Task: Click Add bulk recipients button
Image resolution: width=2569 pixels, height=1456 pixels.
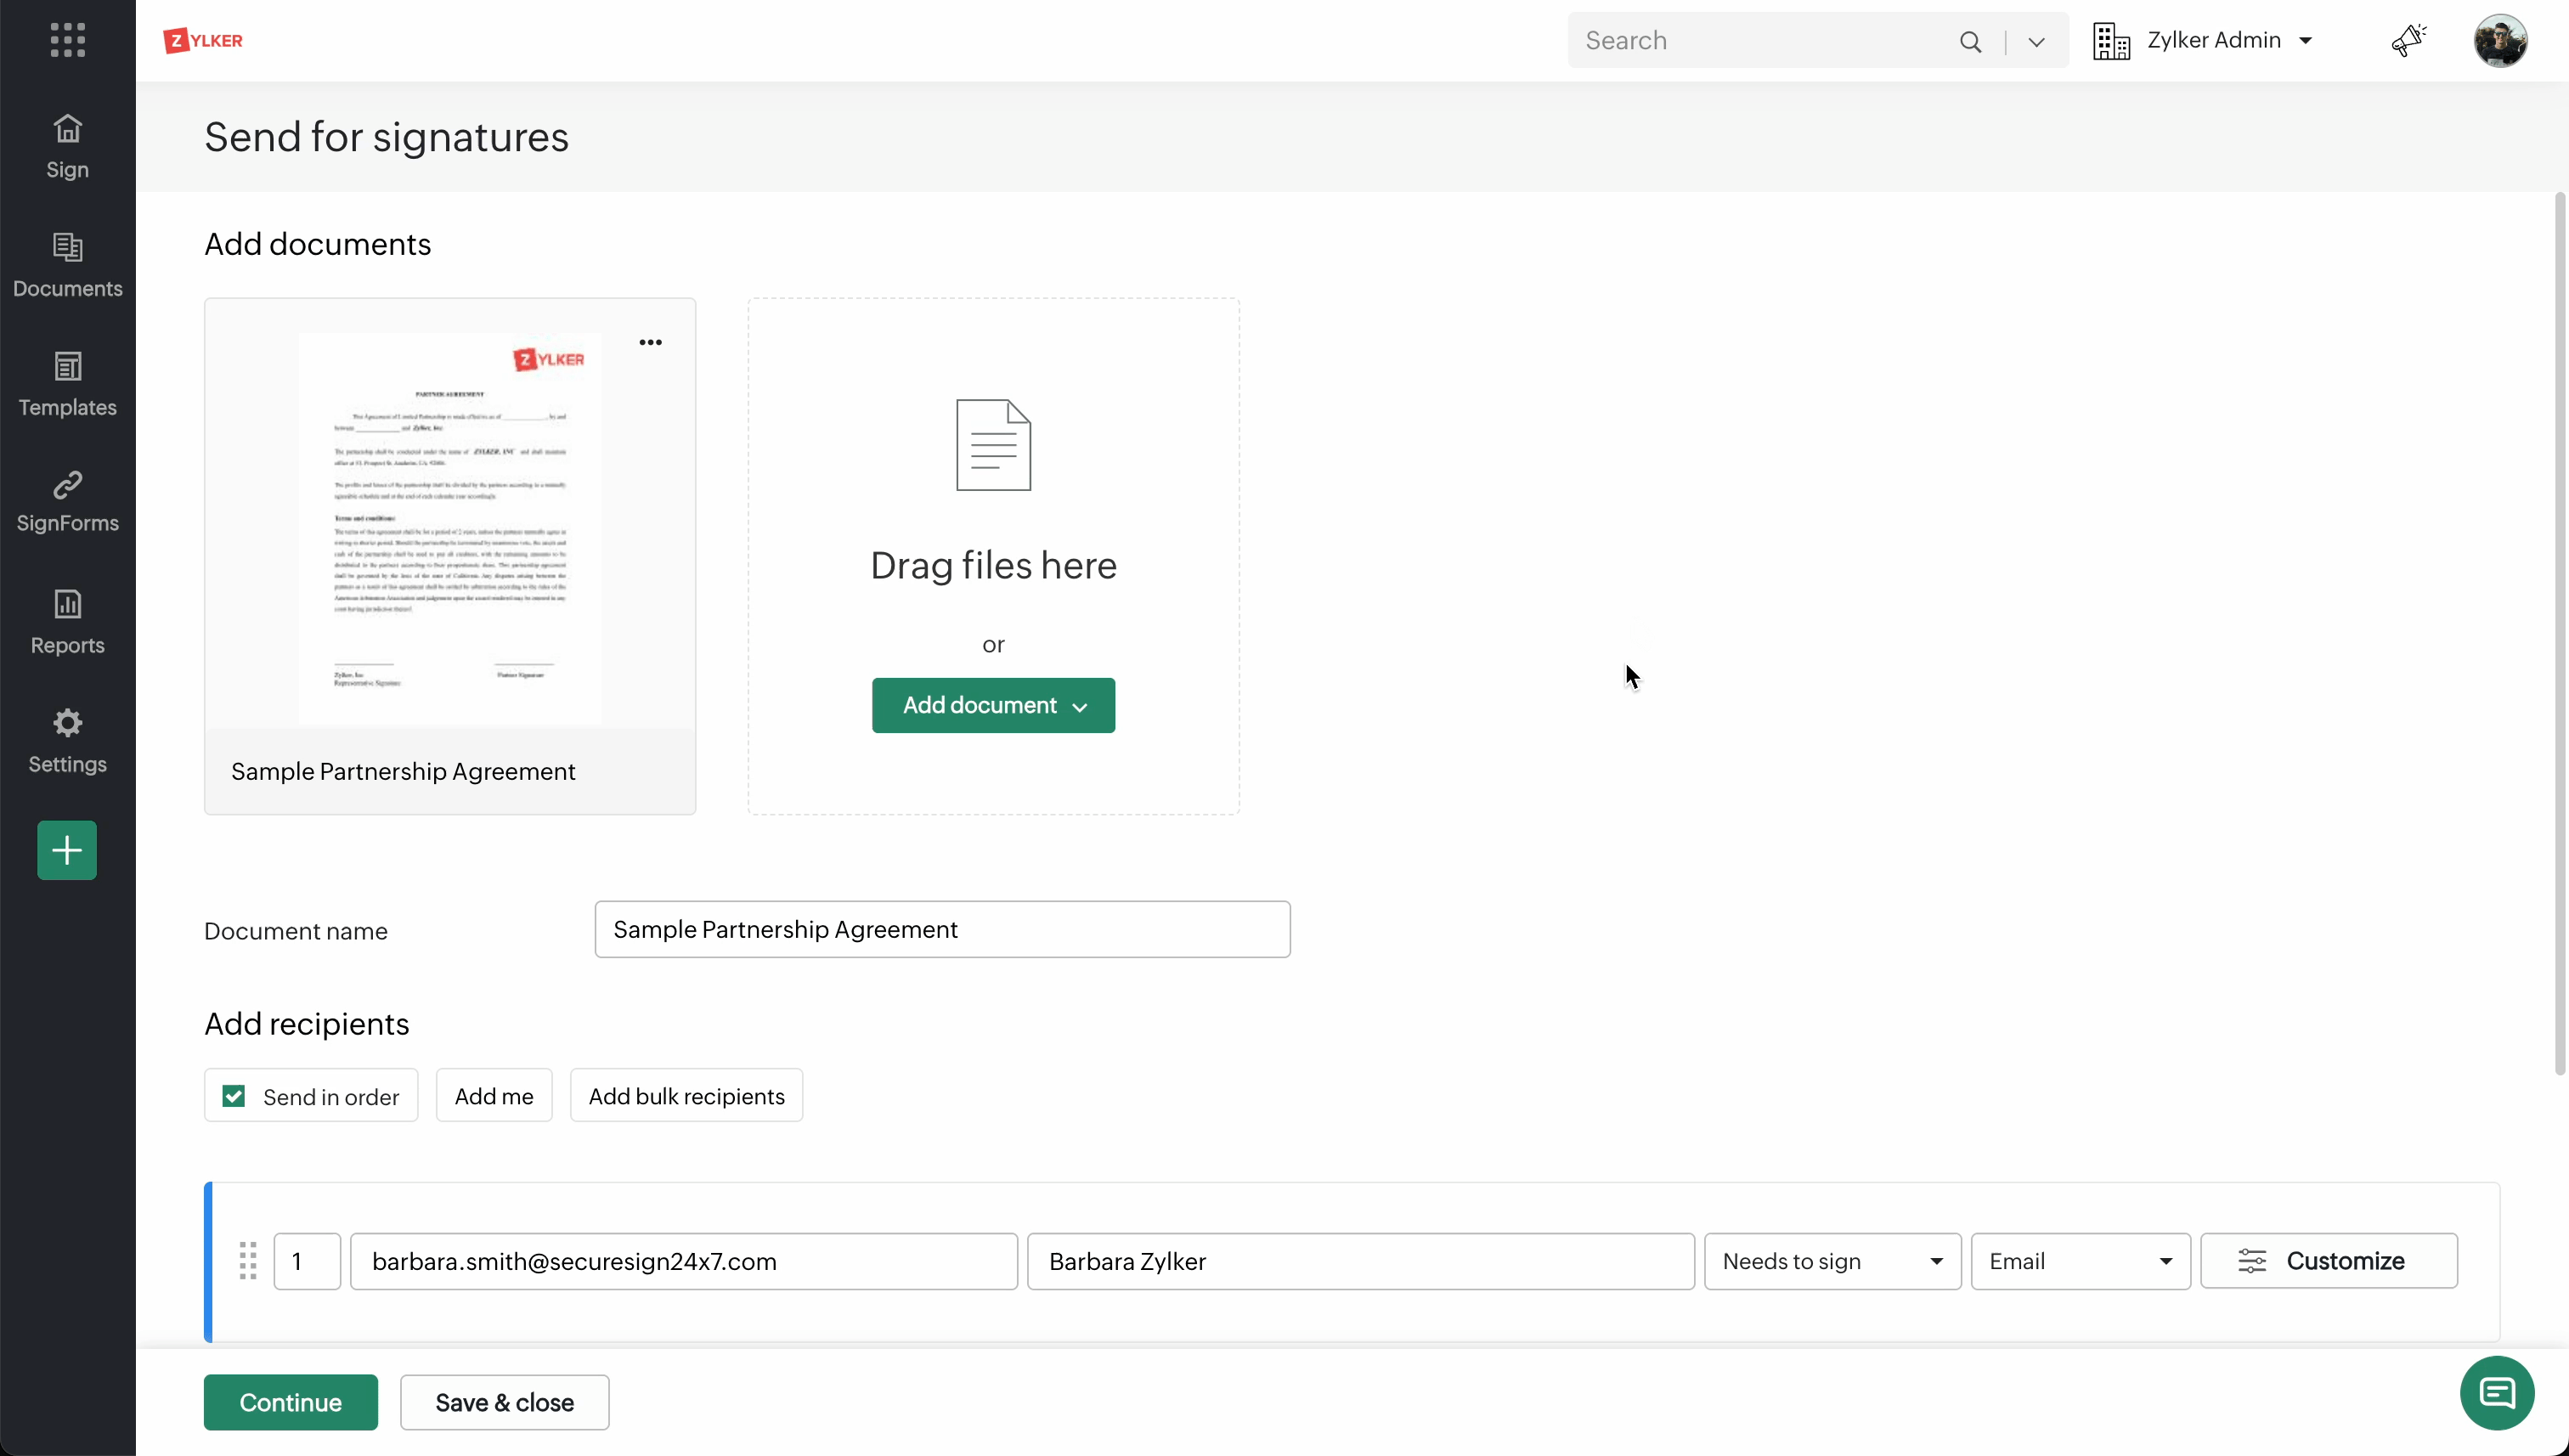Action: click(x=686, y=1096)
